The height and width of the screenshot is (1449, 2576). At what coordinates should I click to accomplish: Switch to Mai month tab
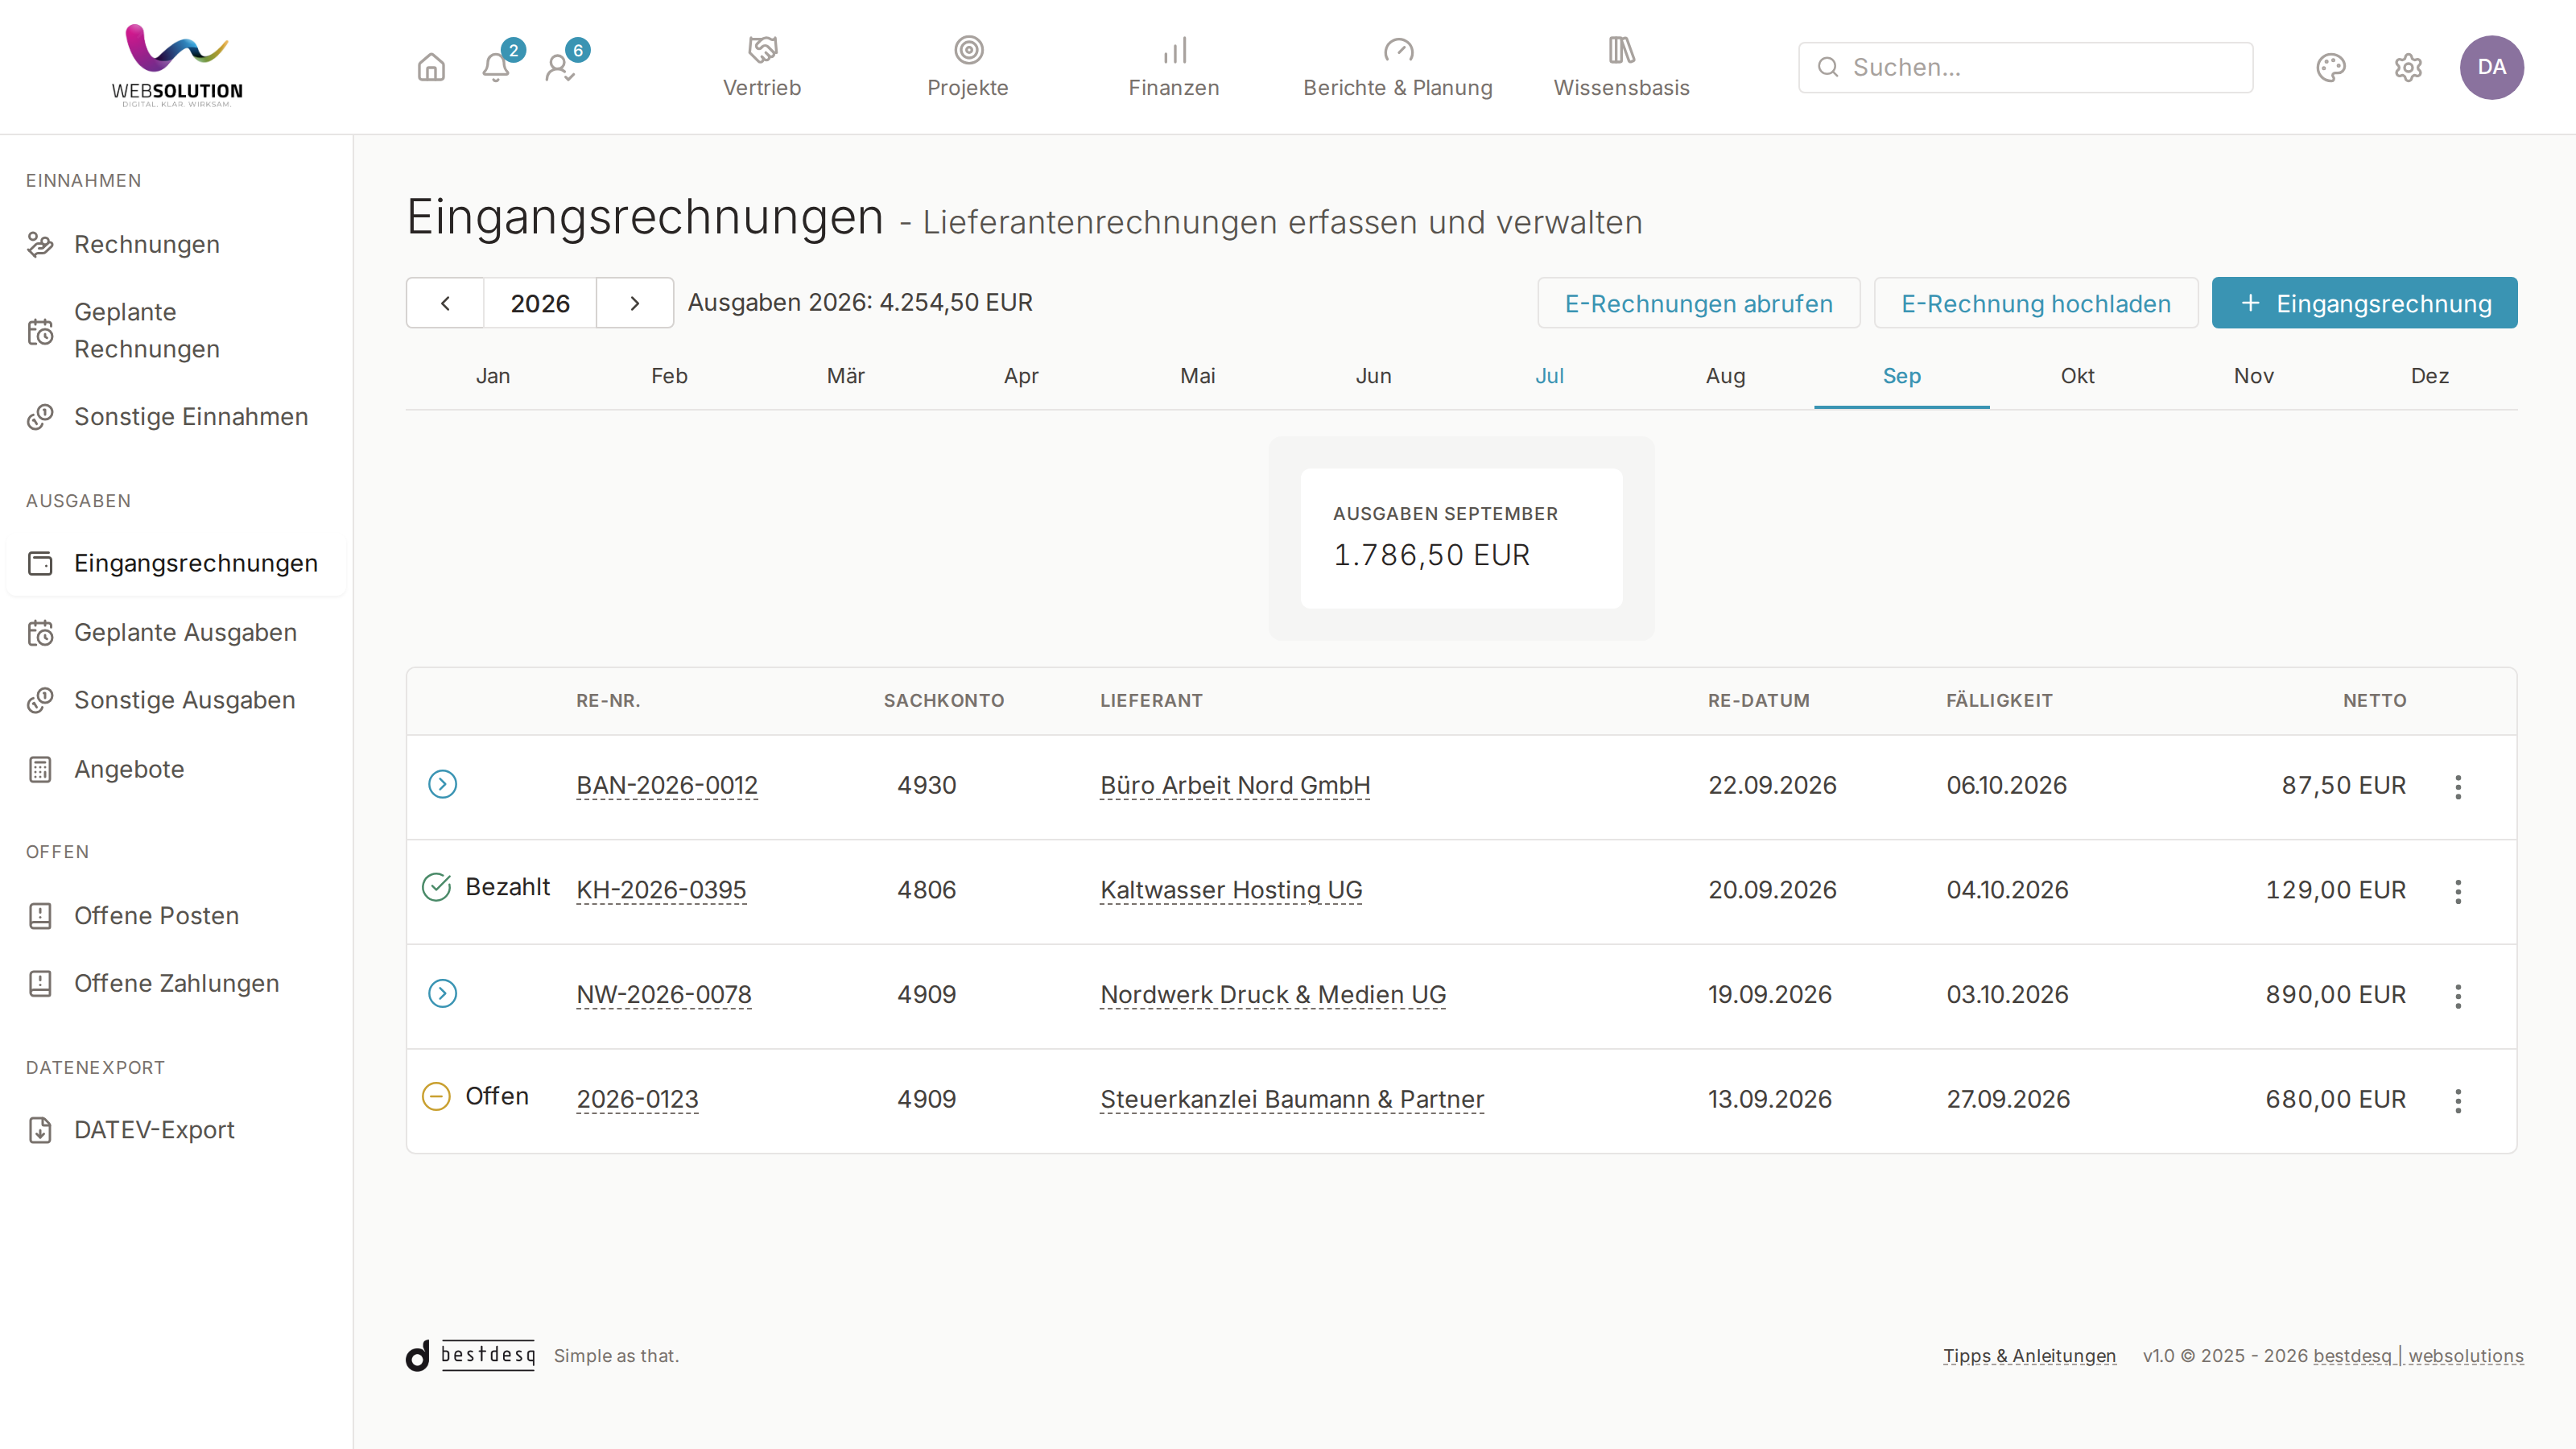pyautogui.click(x=1197, y=376)
